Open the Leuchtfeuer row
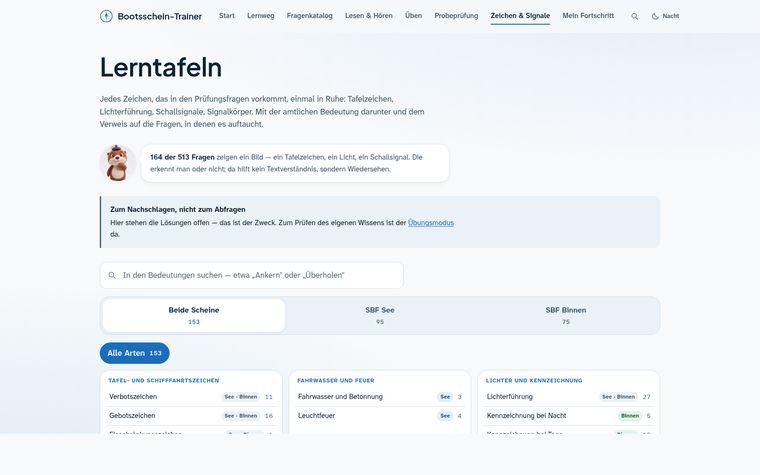The image size is (760, 475). coord(380,416)
